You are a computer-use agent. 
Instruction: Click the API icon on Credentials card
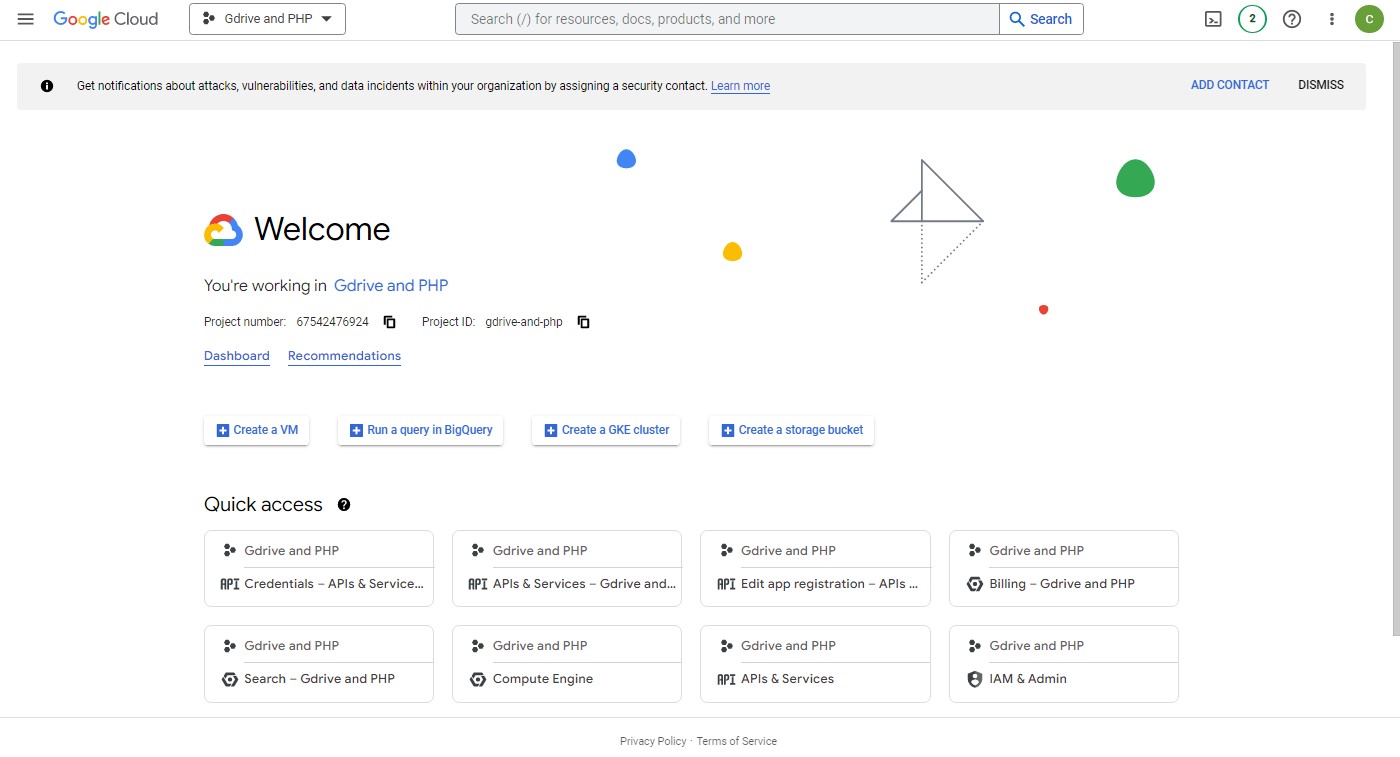point(229,584)
